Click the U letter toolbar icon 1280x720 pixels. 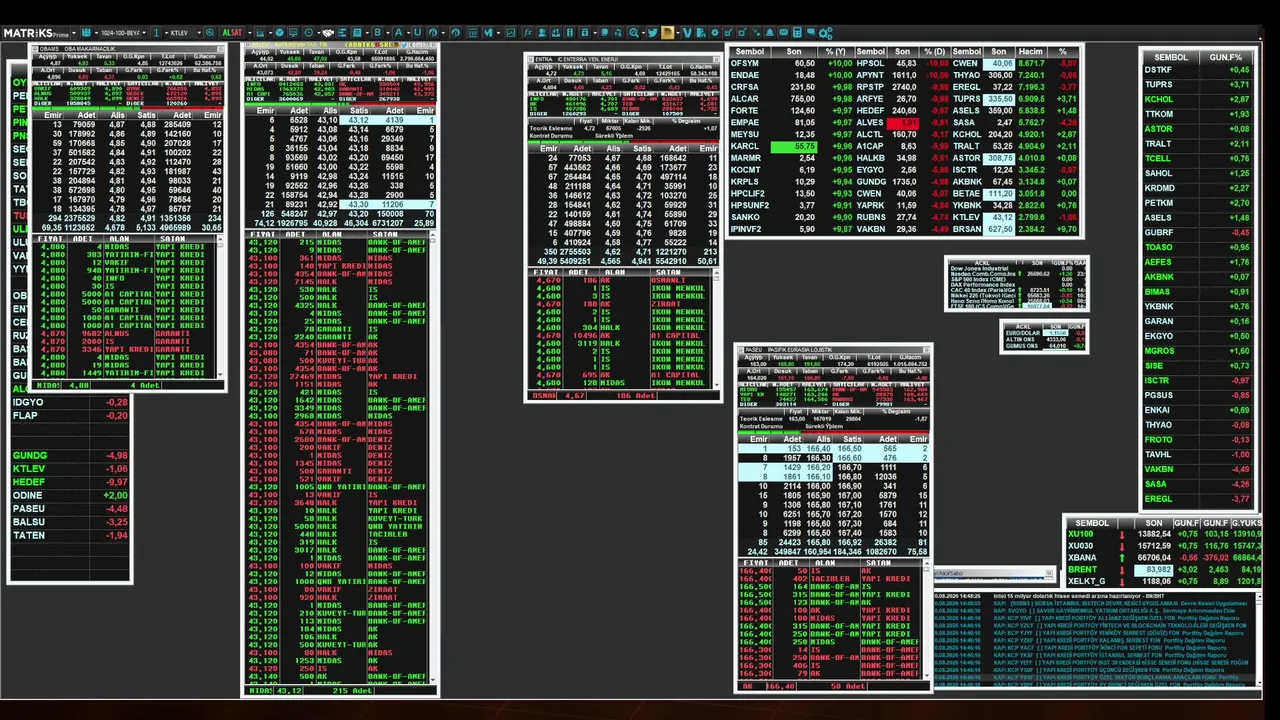417,33
